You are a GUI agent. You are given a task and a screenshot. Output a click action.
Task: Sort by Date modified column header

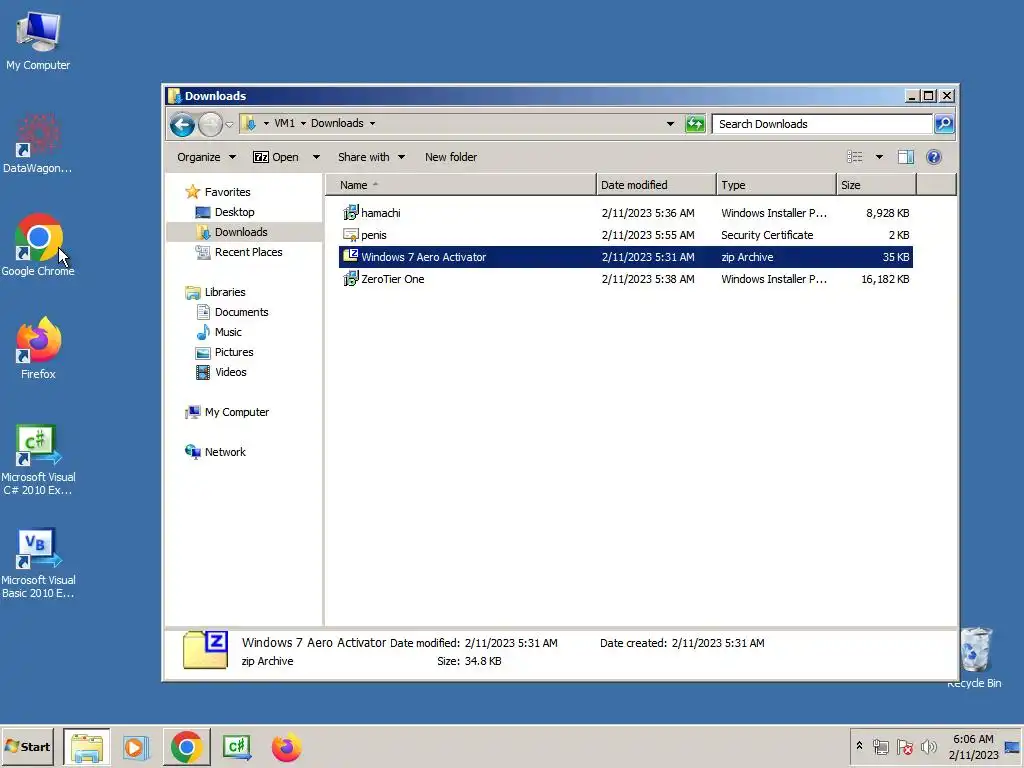point(656,185)
